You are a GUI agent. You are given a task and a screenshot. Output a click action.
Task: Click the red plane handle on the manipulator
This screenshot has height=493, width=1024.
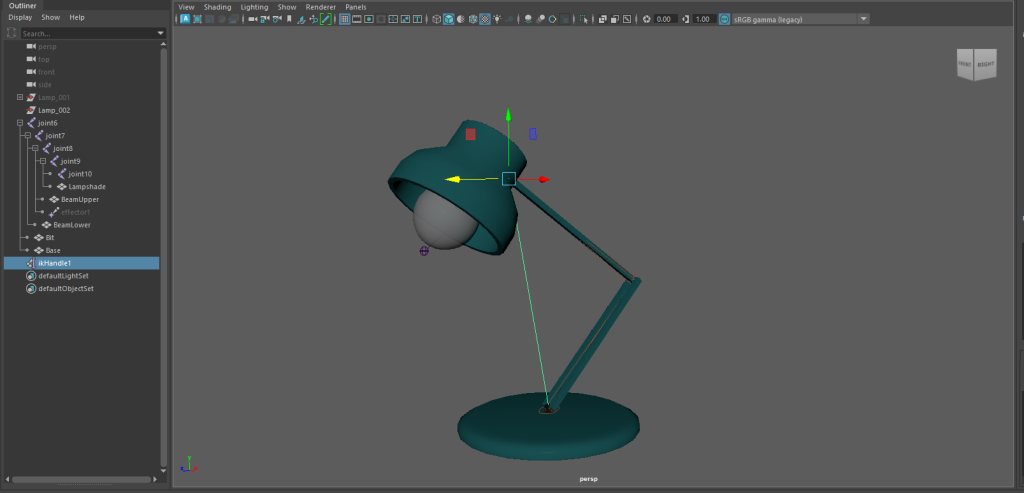[x=470, y=133]
